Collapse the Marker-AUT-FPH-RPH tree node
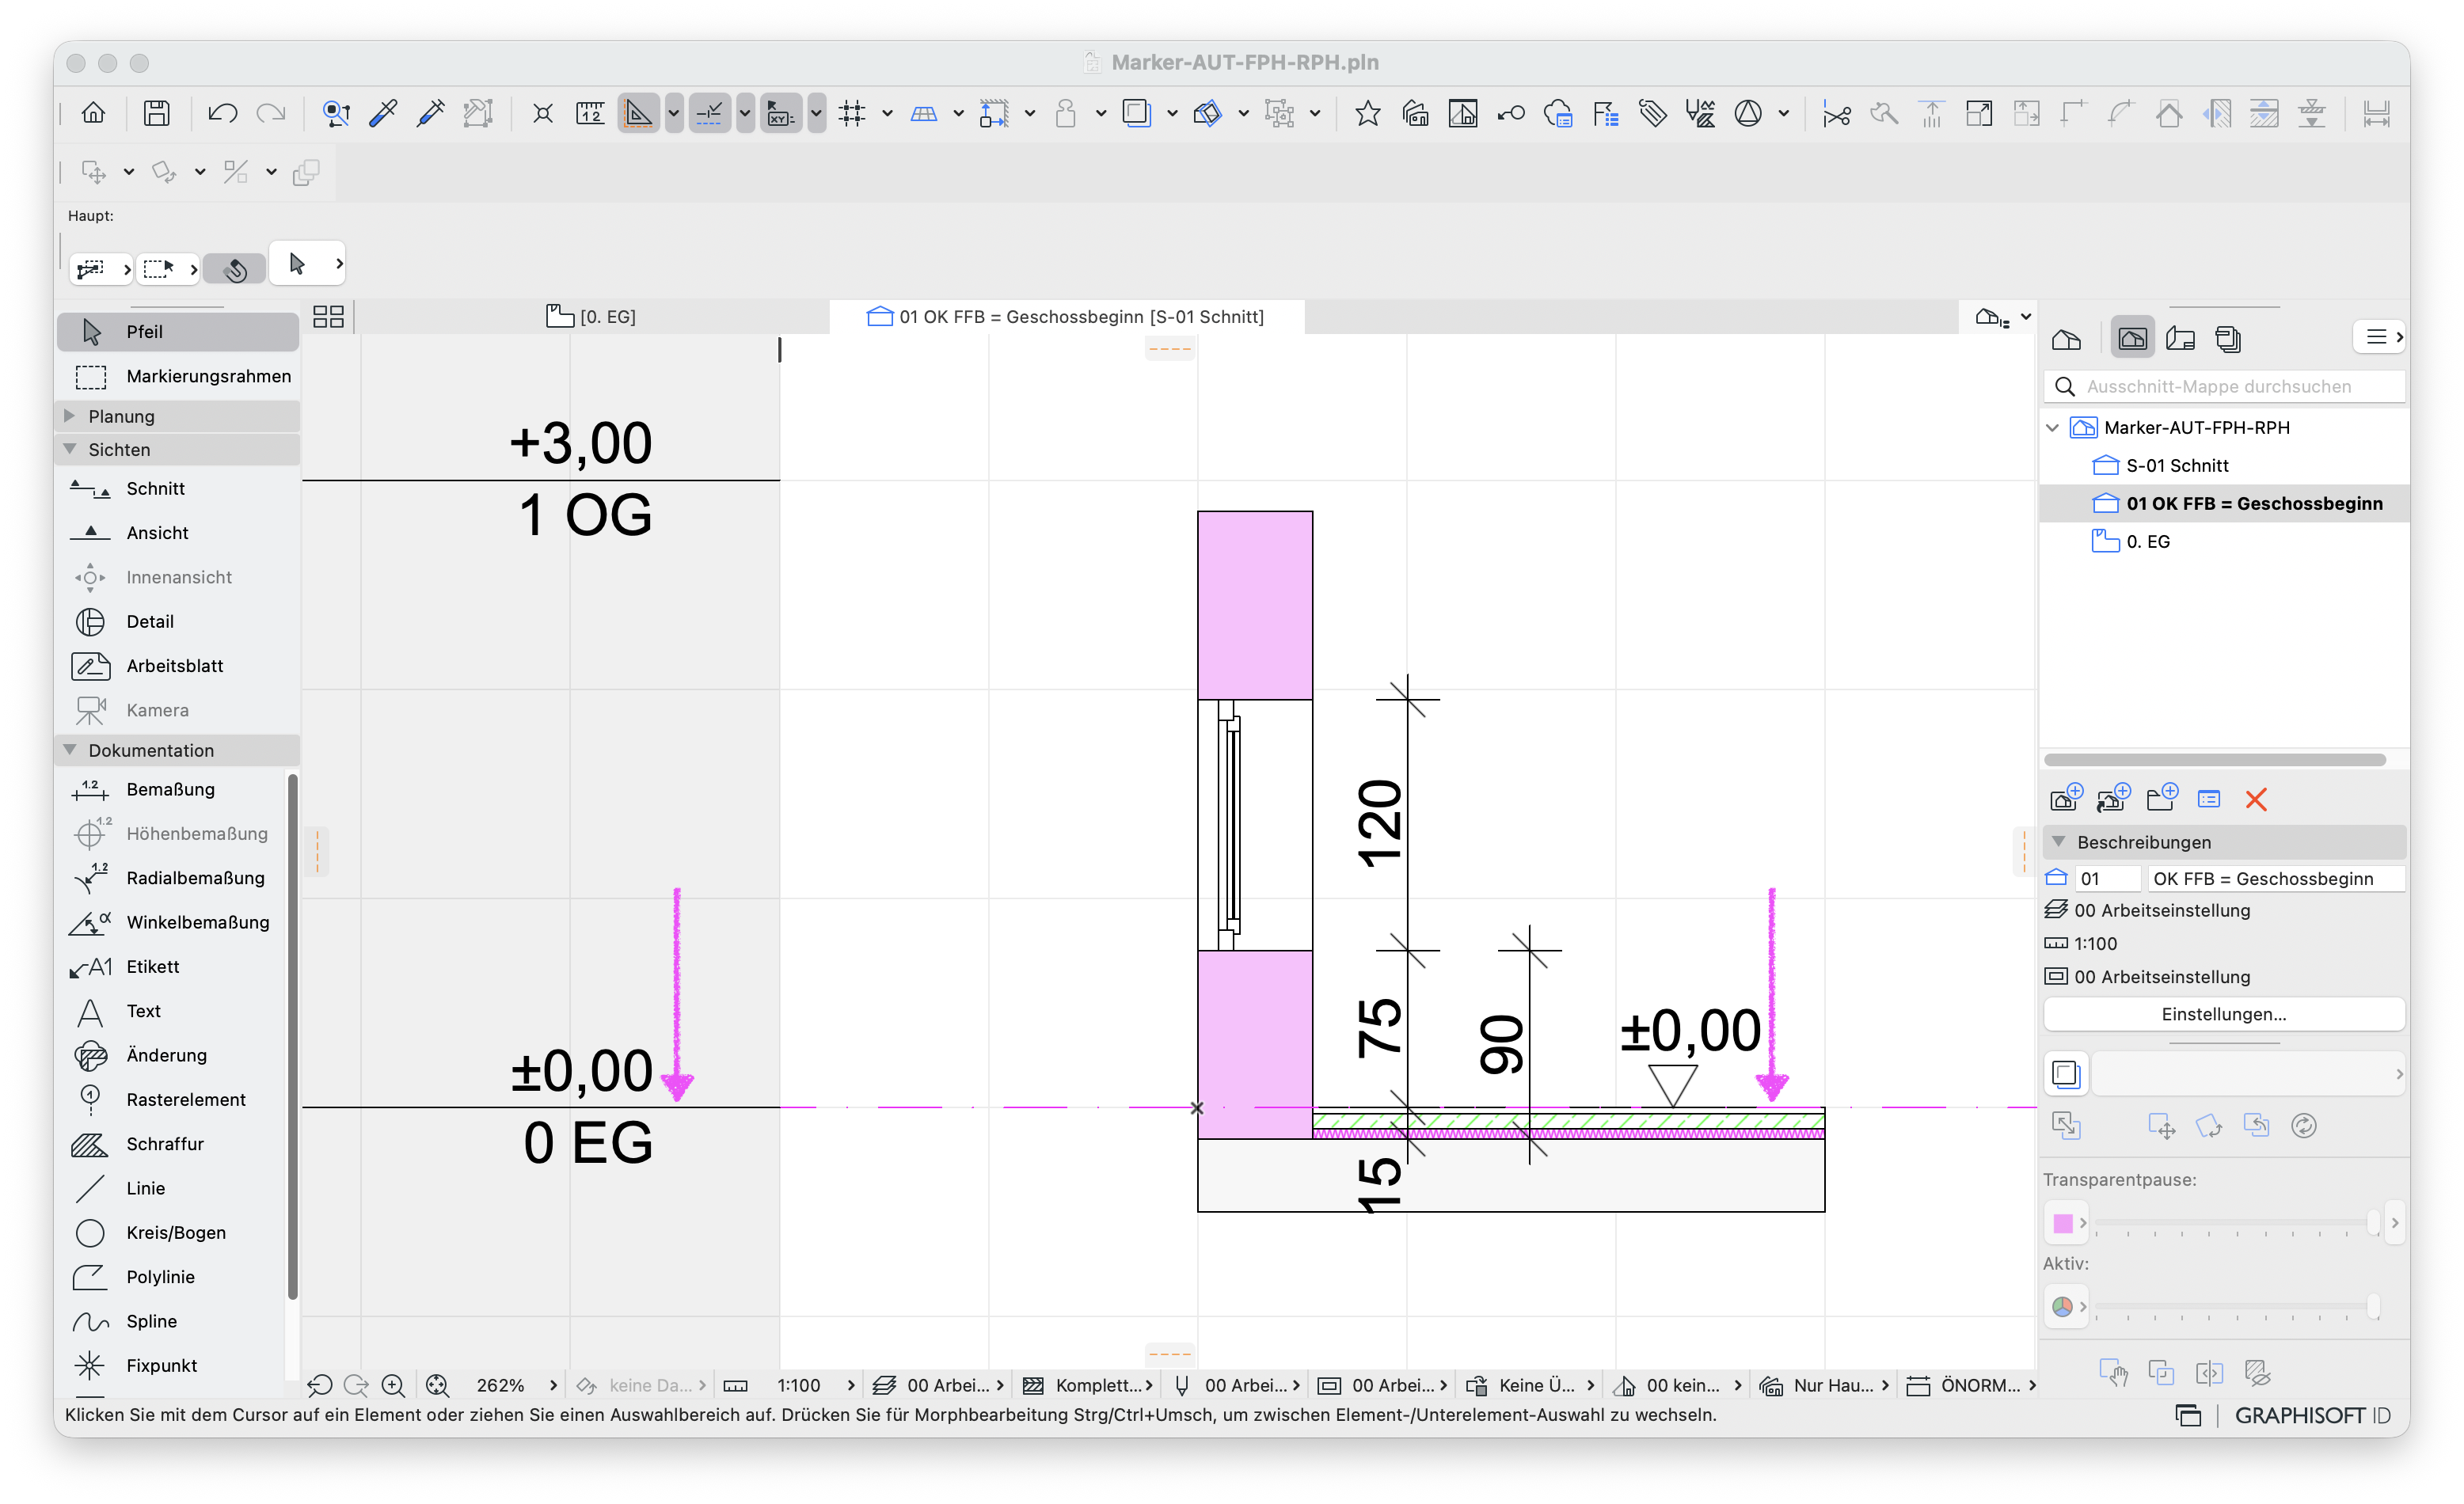This screenshot has height=1504, width=2464. tap(2053, 427)
